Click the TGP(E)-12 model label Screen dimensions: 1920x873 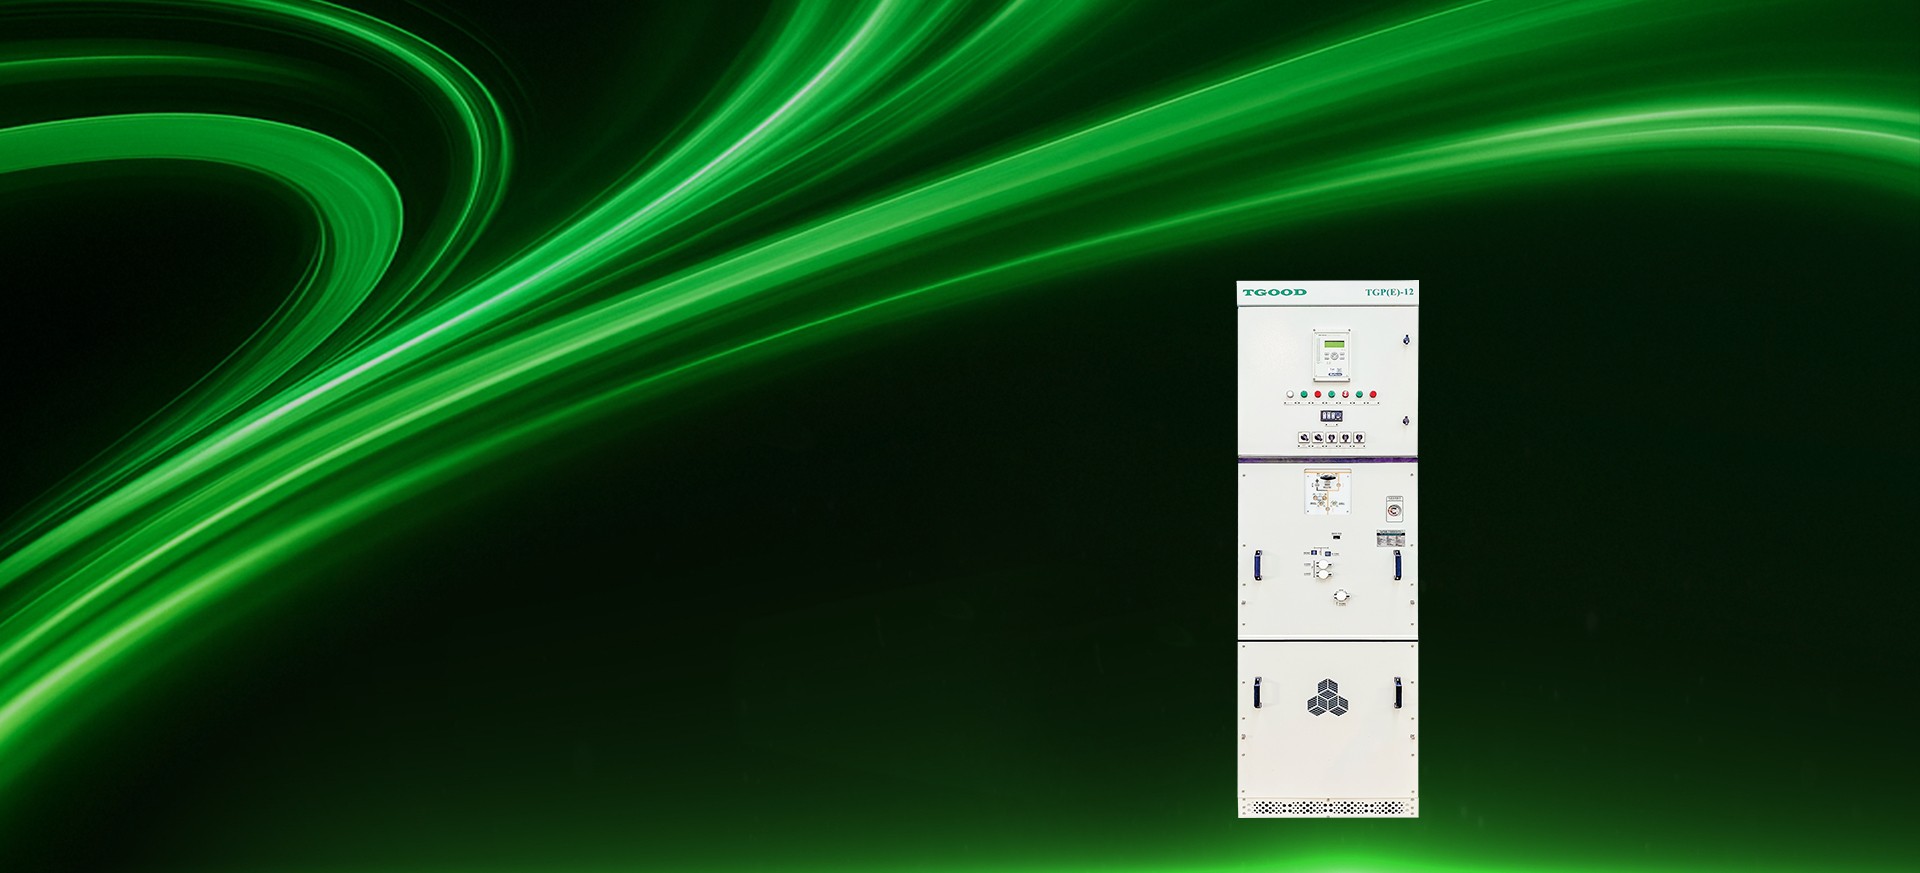point(1389,292)
